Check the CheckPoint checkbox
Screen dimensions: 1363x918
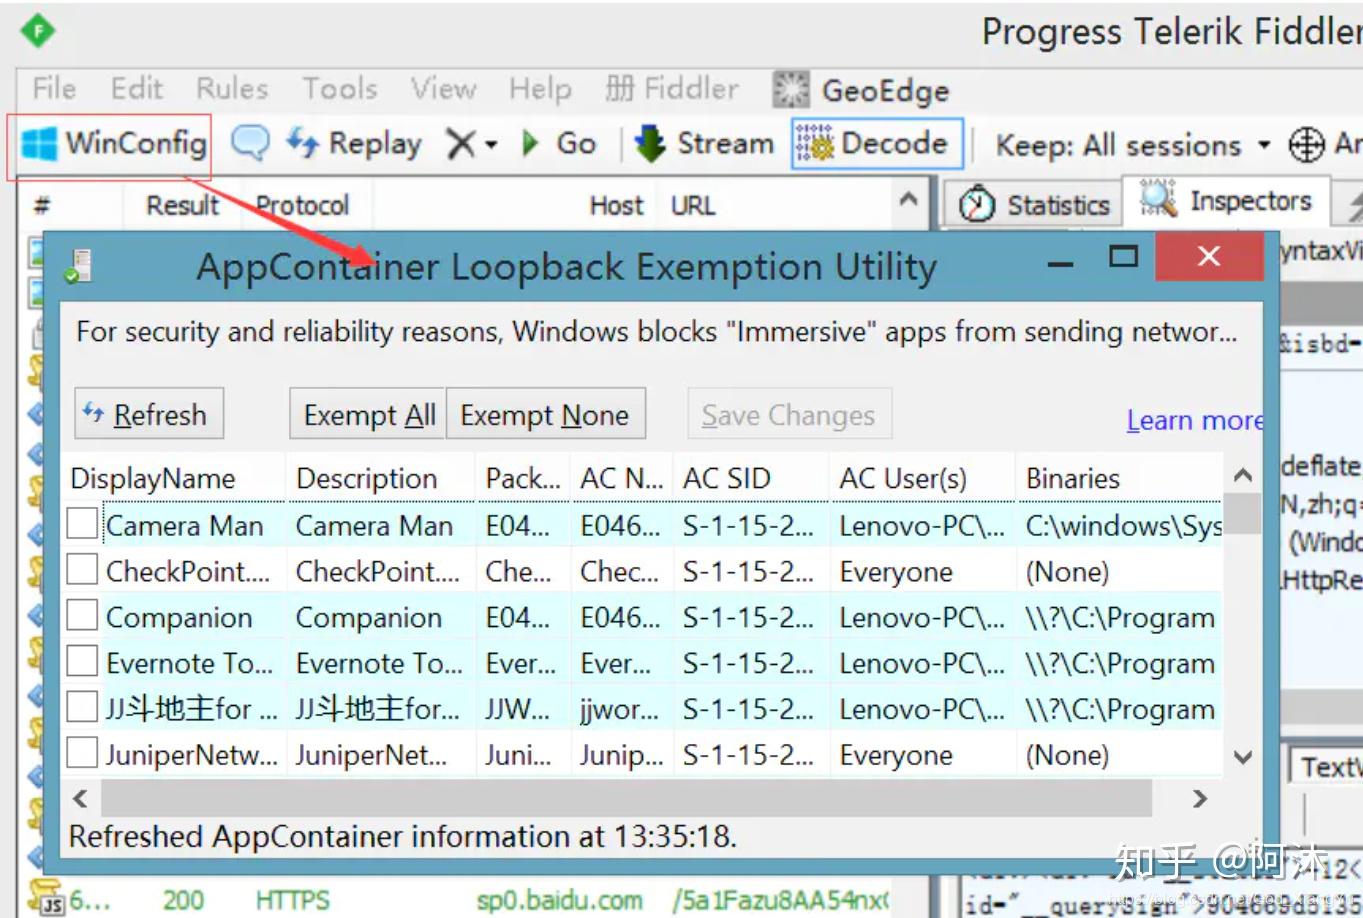[x=82, y=570]
